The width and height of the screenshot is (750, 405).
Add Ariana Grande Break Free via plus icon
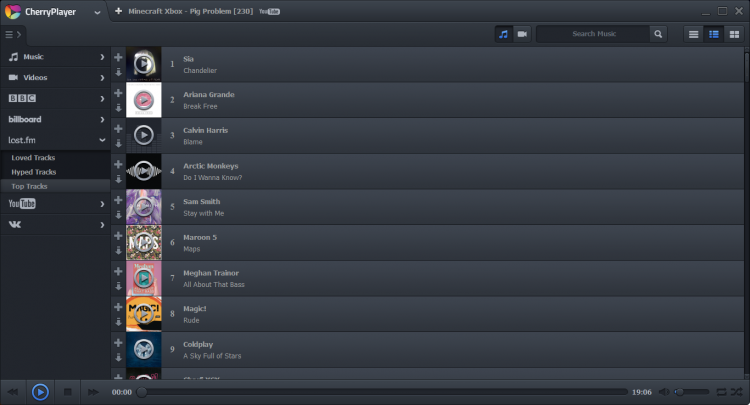coord(118,93)
